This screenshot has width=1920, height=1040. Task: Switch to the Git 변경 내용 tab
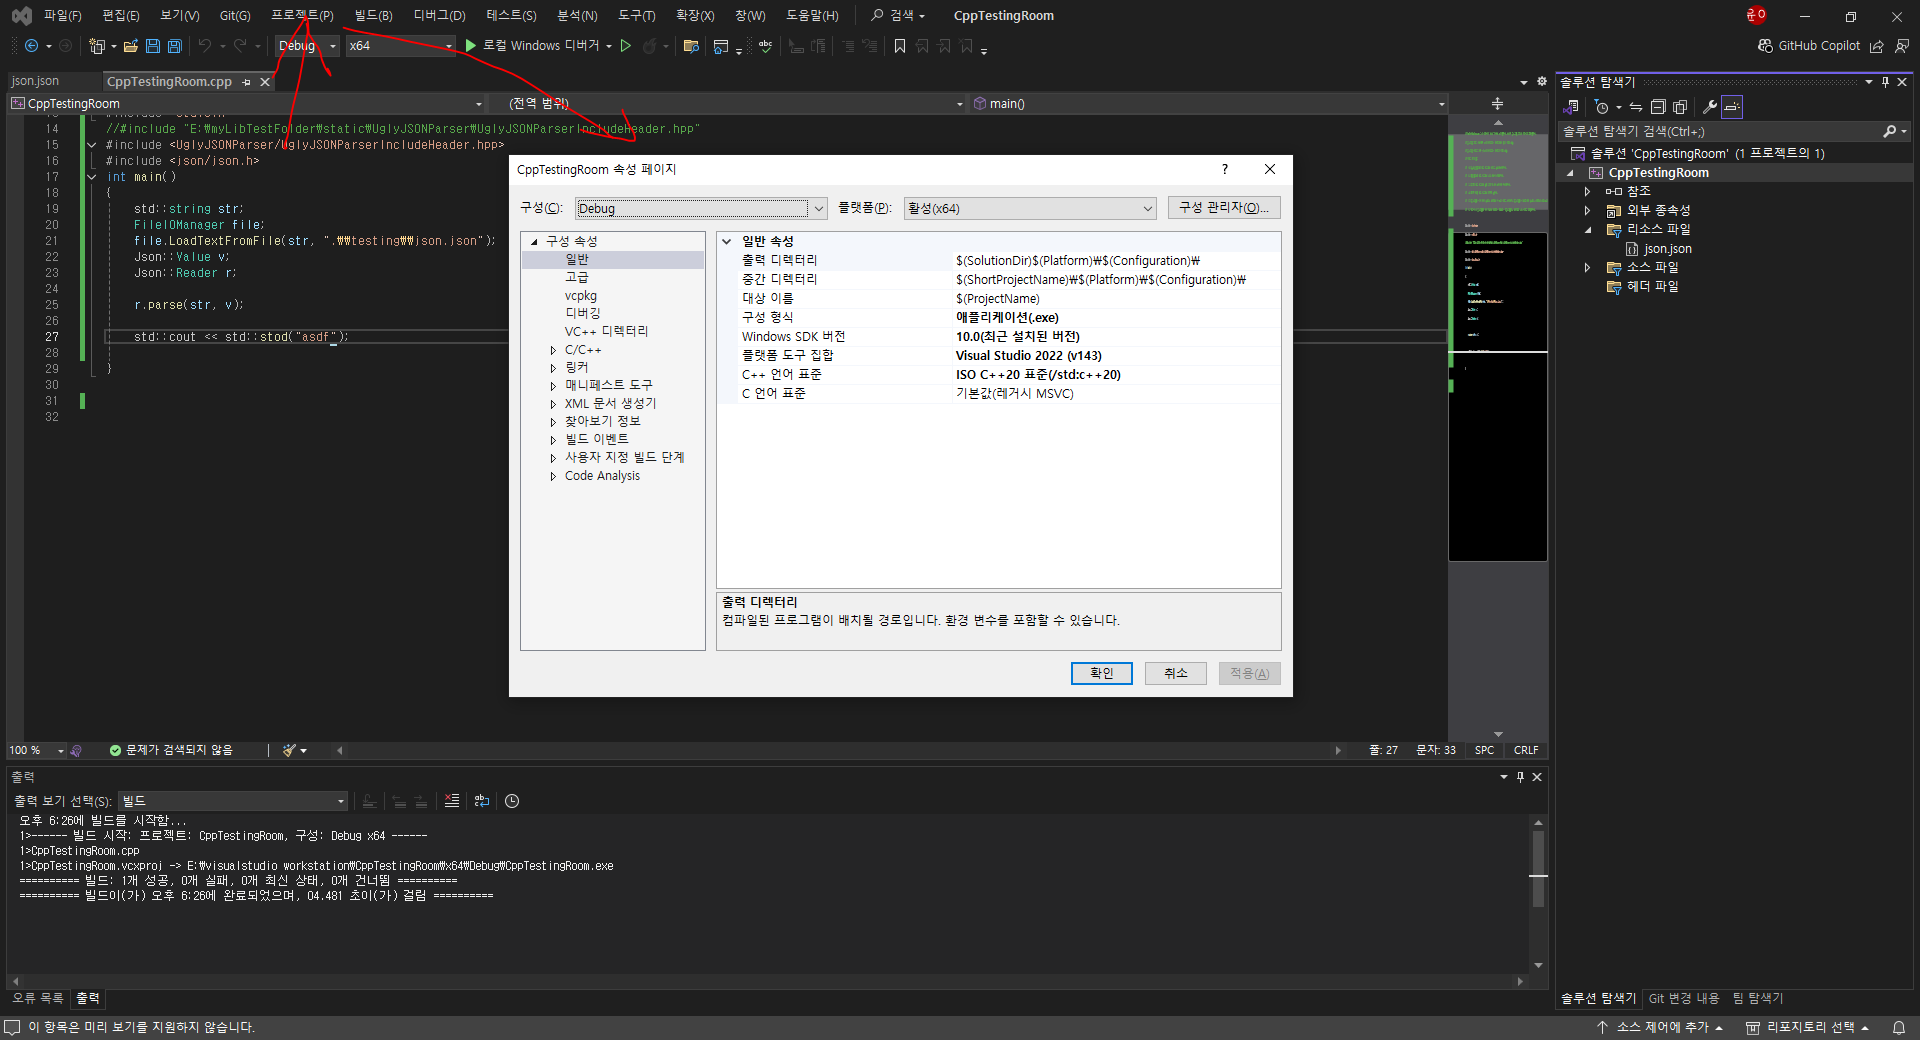tap(1684, 998)
